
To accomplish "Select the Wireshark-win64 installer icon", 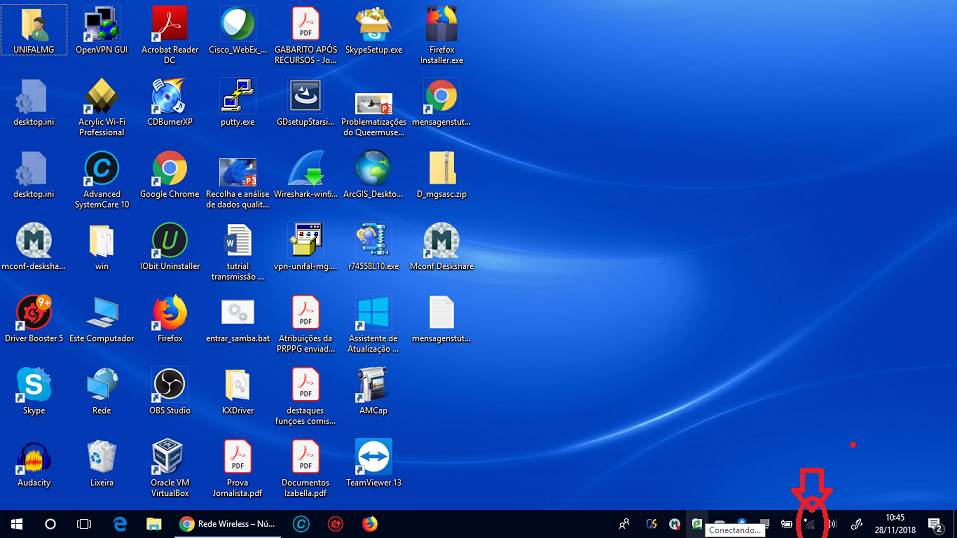I will point(305,174).
